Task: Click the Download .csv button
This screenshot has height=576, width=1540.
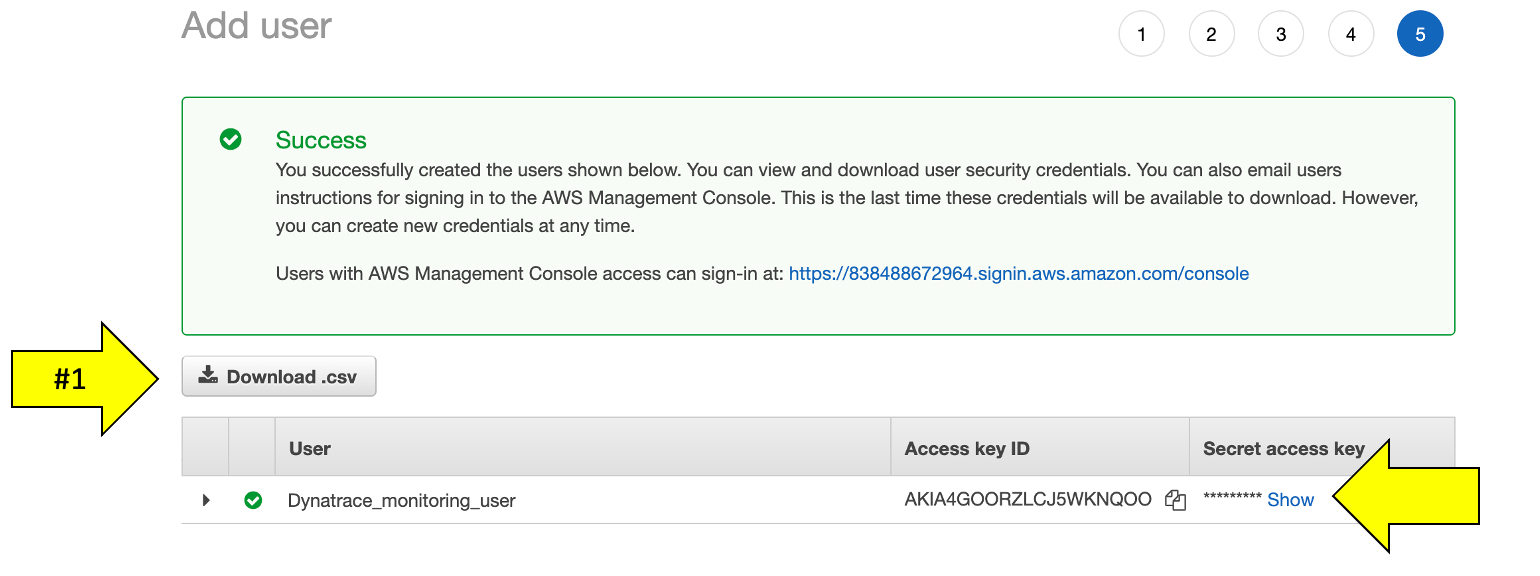Action: (279, 376)
